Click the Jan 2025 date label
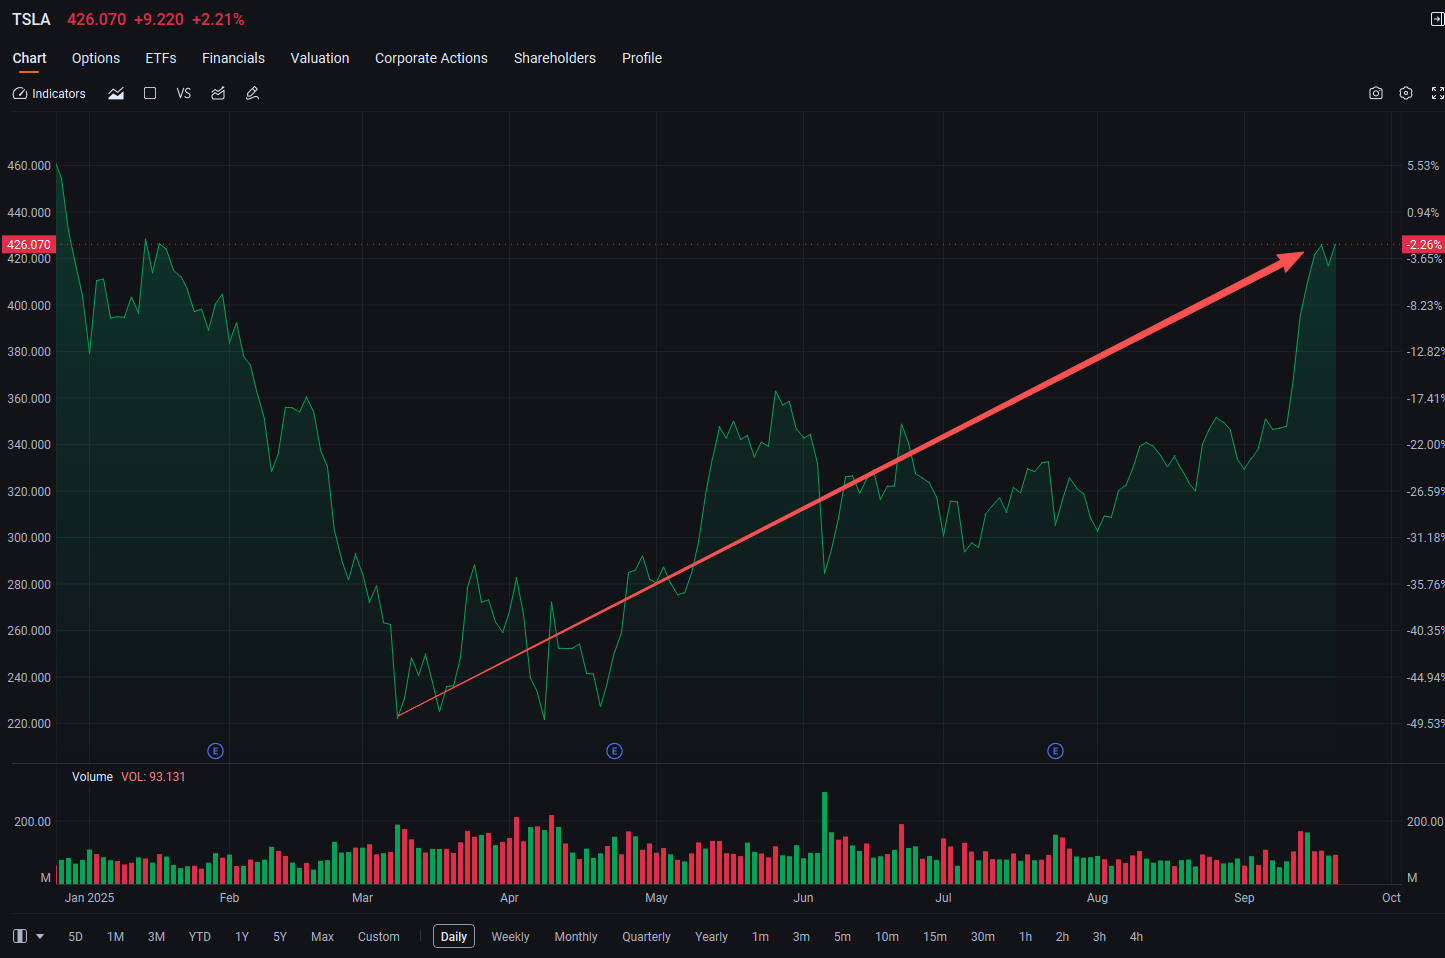Screen dimensions: 1445x958 [90, 898]
